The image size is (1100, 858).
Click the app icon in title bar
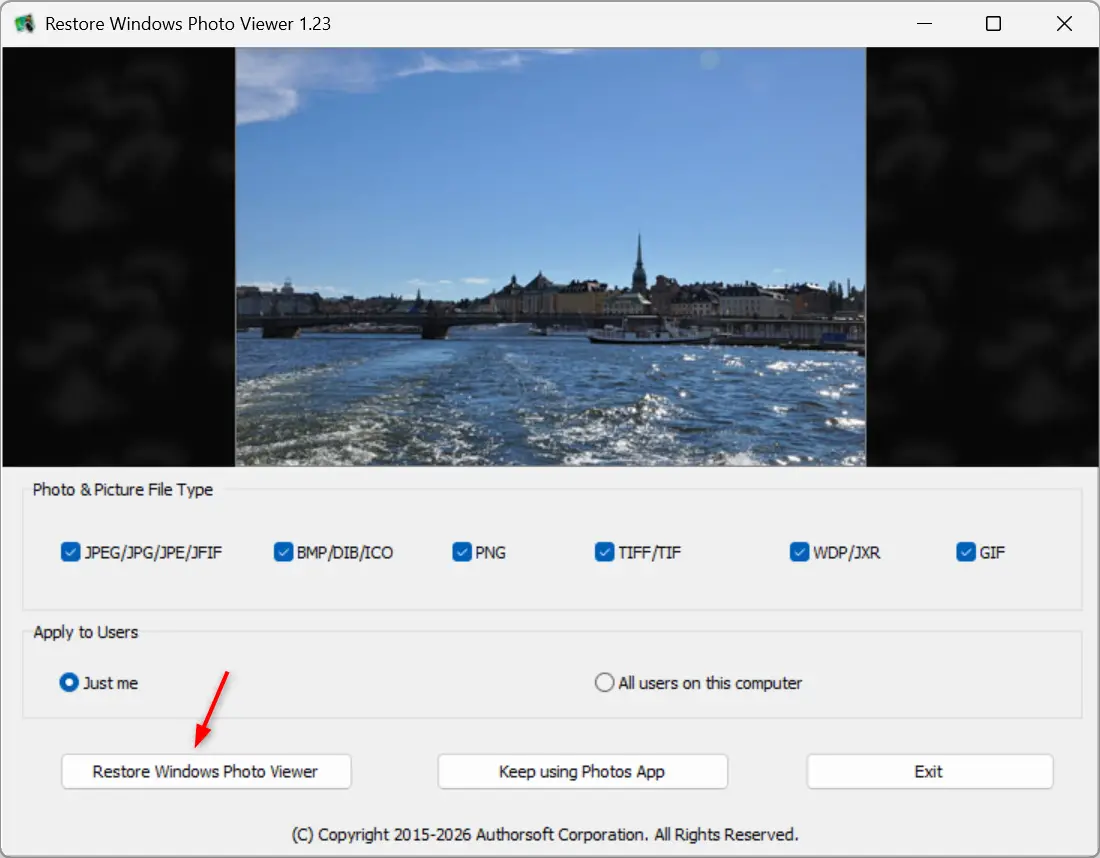click(x=25, y=24)
